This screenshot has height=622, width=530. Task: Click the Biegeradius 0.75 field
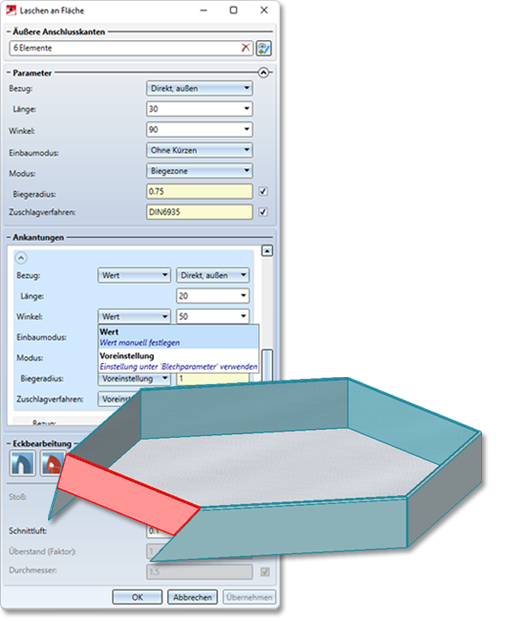coord(199,192)
